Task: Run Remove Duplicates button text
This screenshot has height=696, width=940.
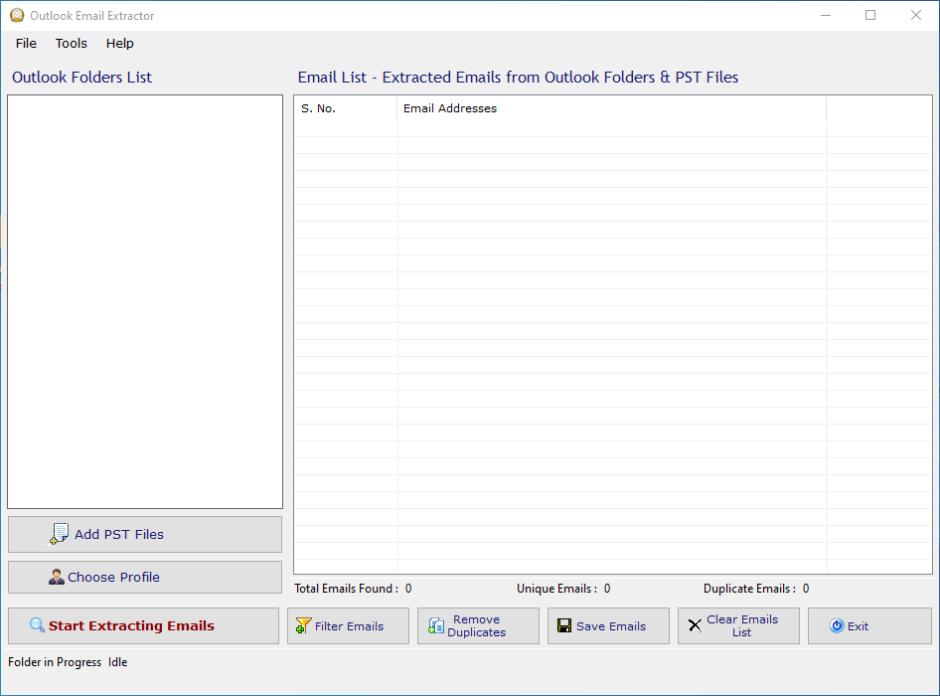Action: pyautogui.click(x=477, y=626)
